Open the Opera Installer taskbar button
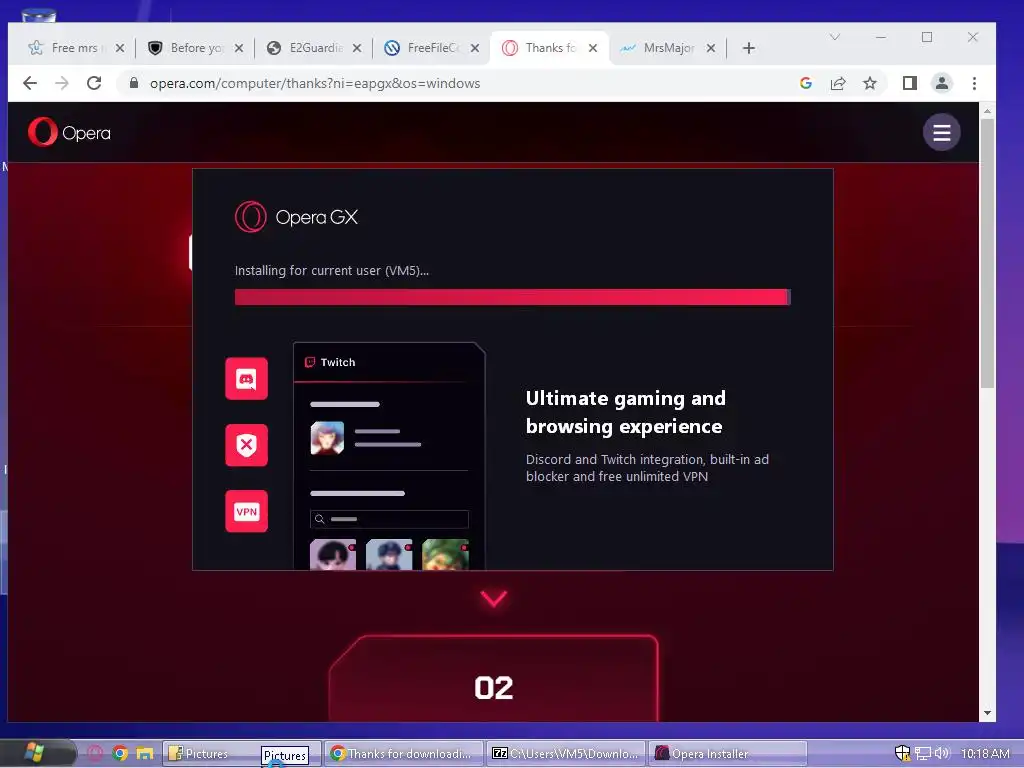 pyautogui.click(x=728, y=754)
